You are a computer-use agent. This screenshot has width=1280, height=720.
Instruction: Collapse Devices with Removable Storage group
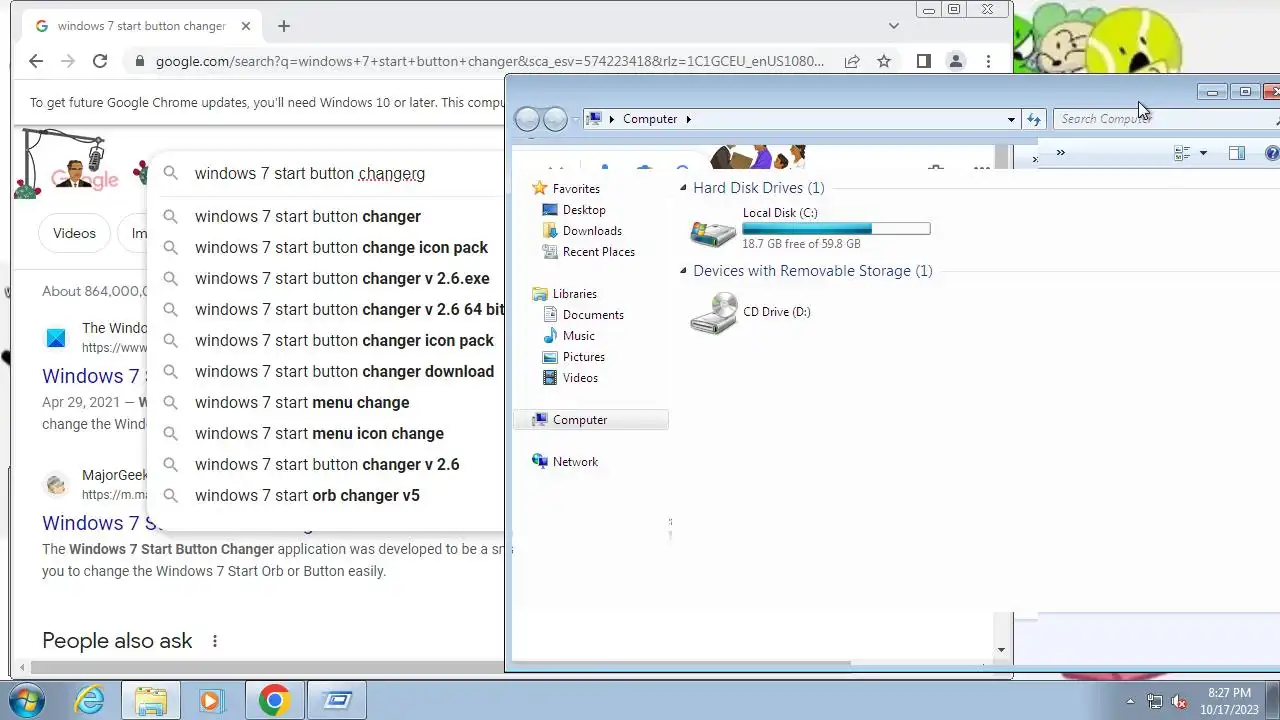click(684, 271)
